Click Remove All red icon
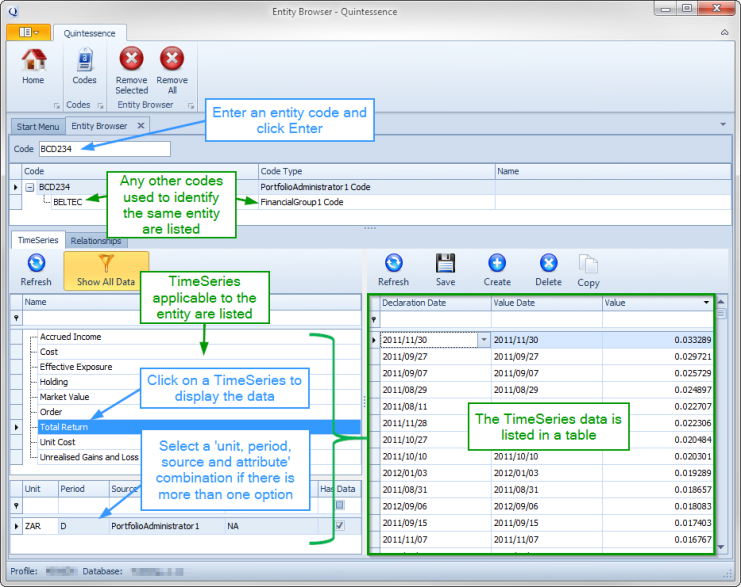Screen dimensions: 741x587 click(172, 70)
